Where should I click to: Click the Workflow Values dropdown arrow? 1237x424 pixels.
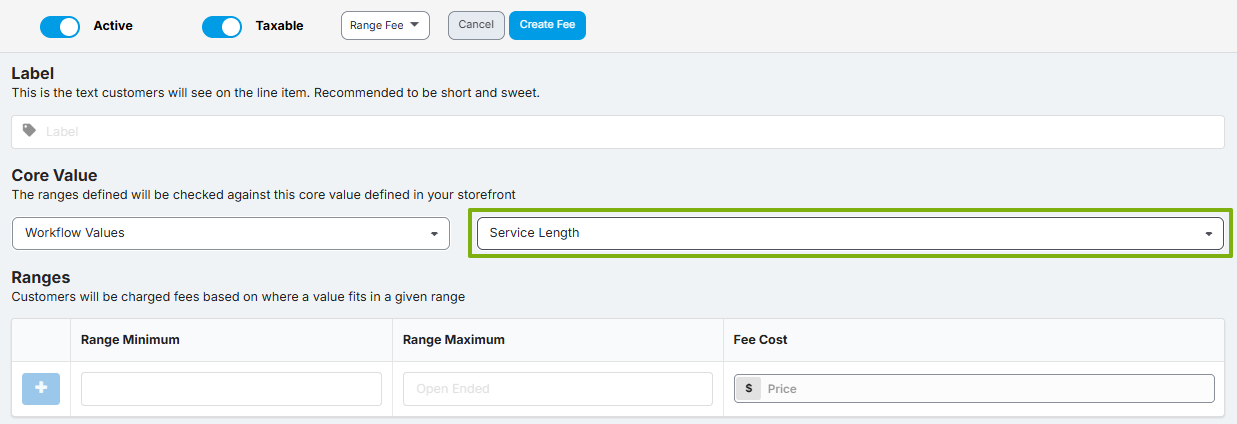coord(434,234)
